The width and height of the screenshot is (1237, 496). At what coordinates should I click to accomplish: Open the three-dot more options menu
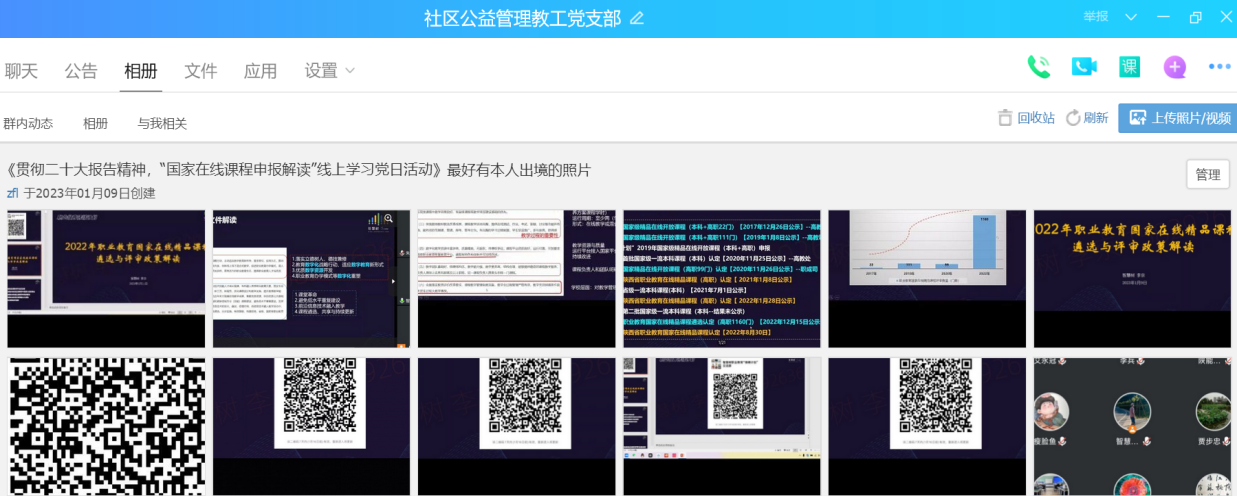[x=1219, y=67]
